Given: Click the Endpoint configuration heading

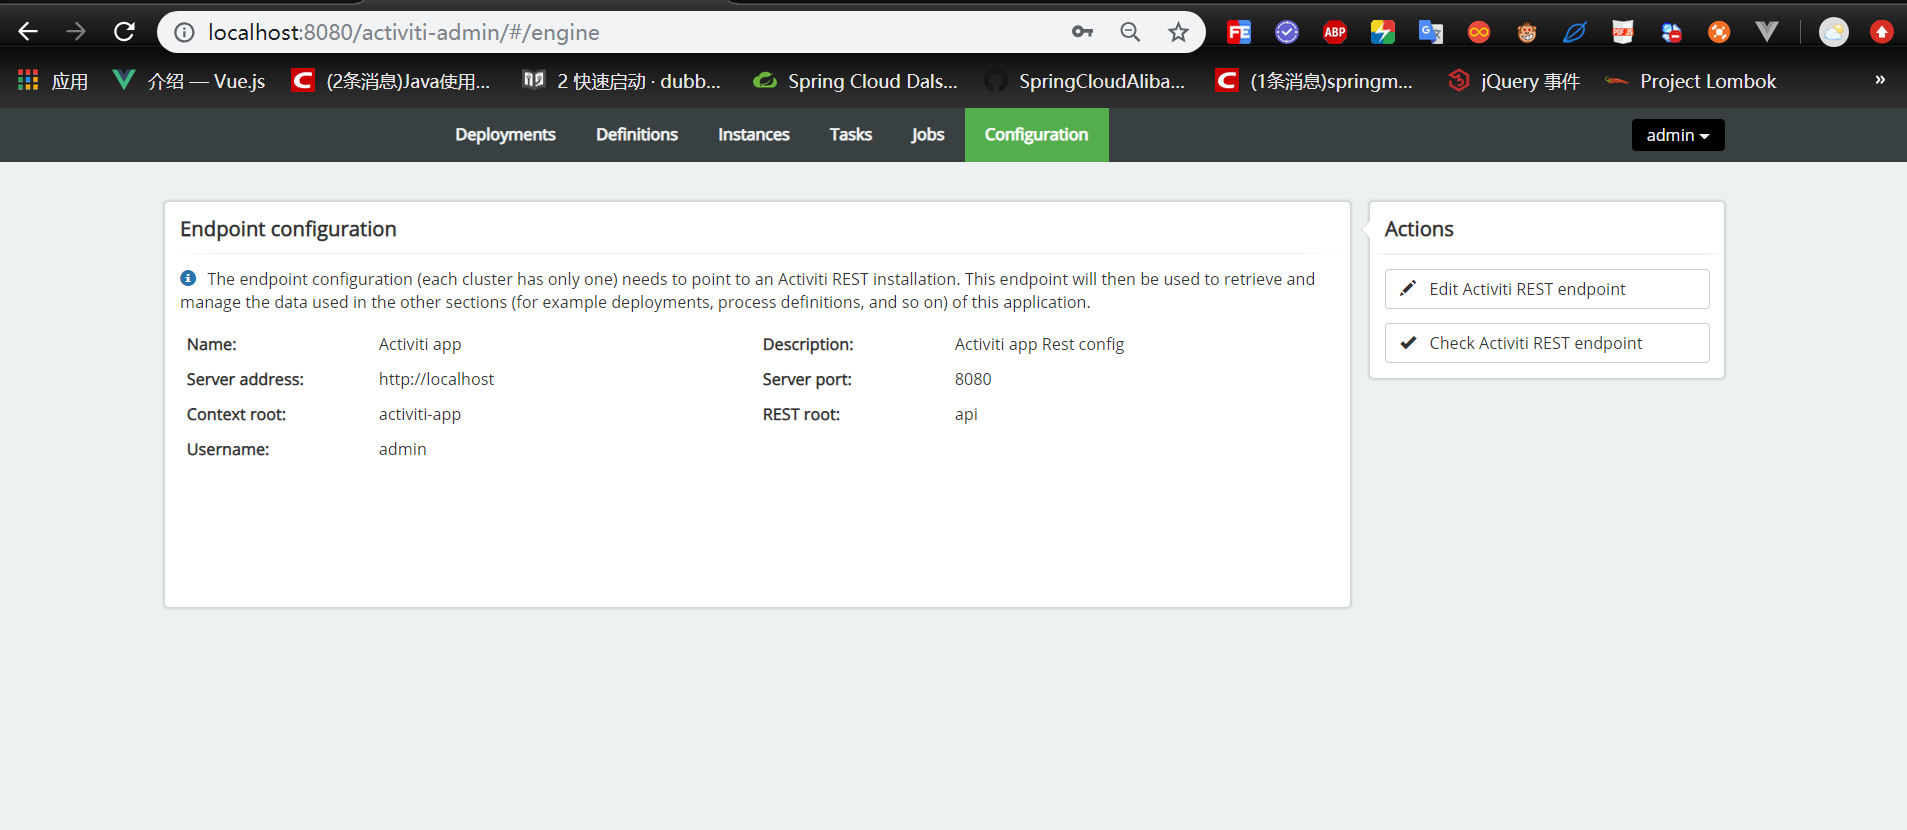Looking at the screenshot, I should [x=288, y=229].
